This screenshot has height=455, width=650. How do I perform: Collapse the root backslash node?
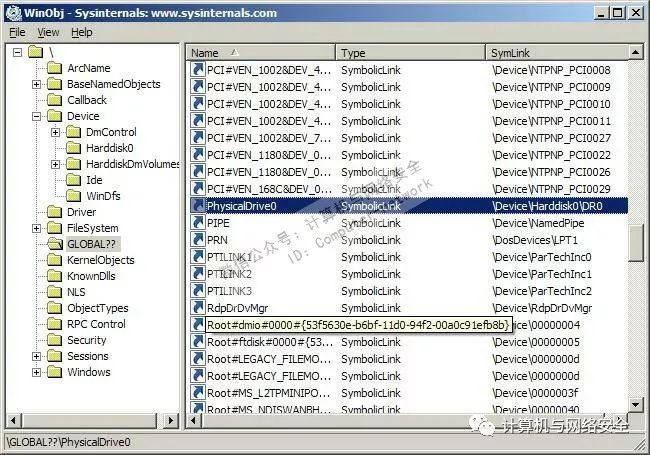point(17,52)
